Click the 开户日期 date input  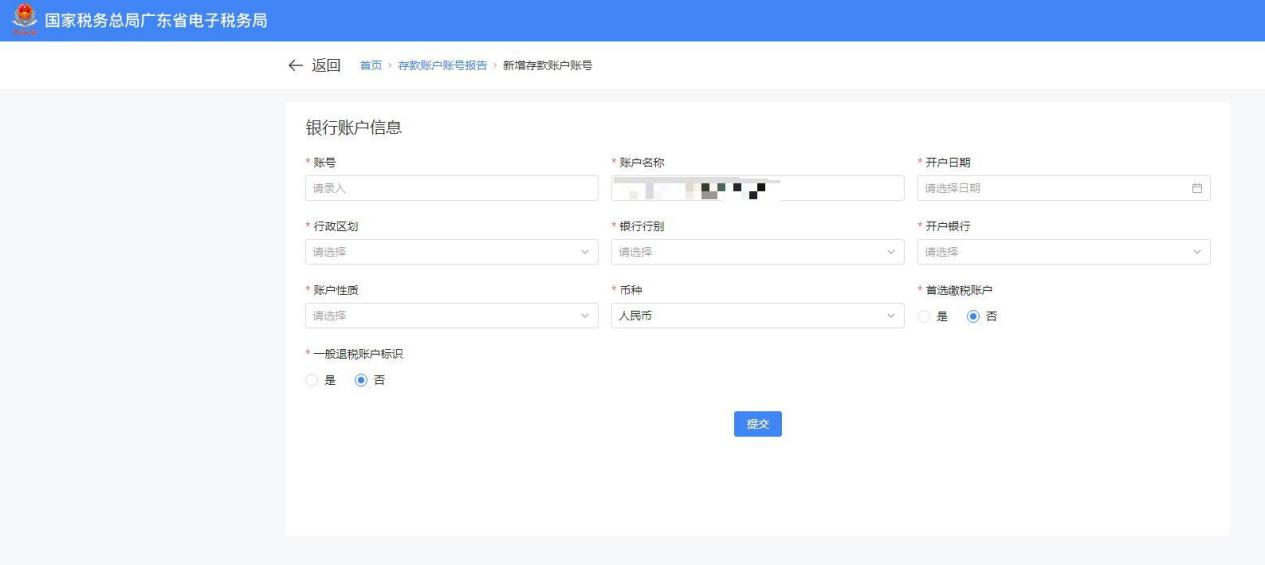[1050, 188]
